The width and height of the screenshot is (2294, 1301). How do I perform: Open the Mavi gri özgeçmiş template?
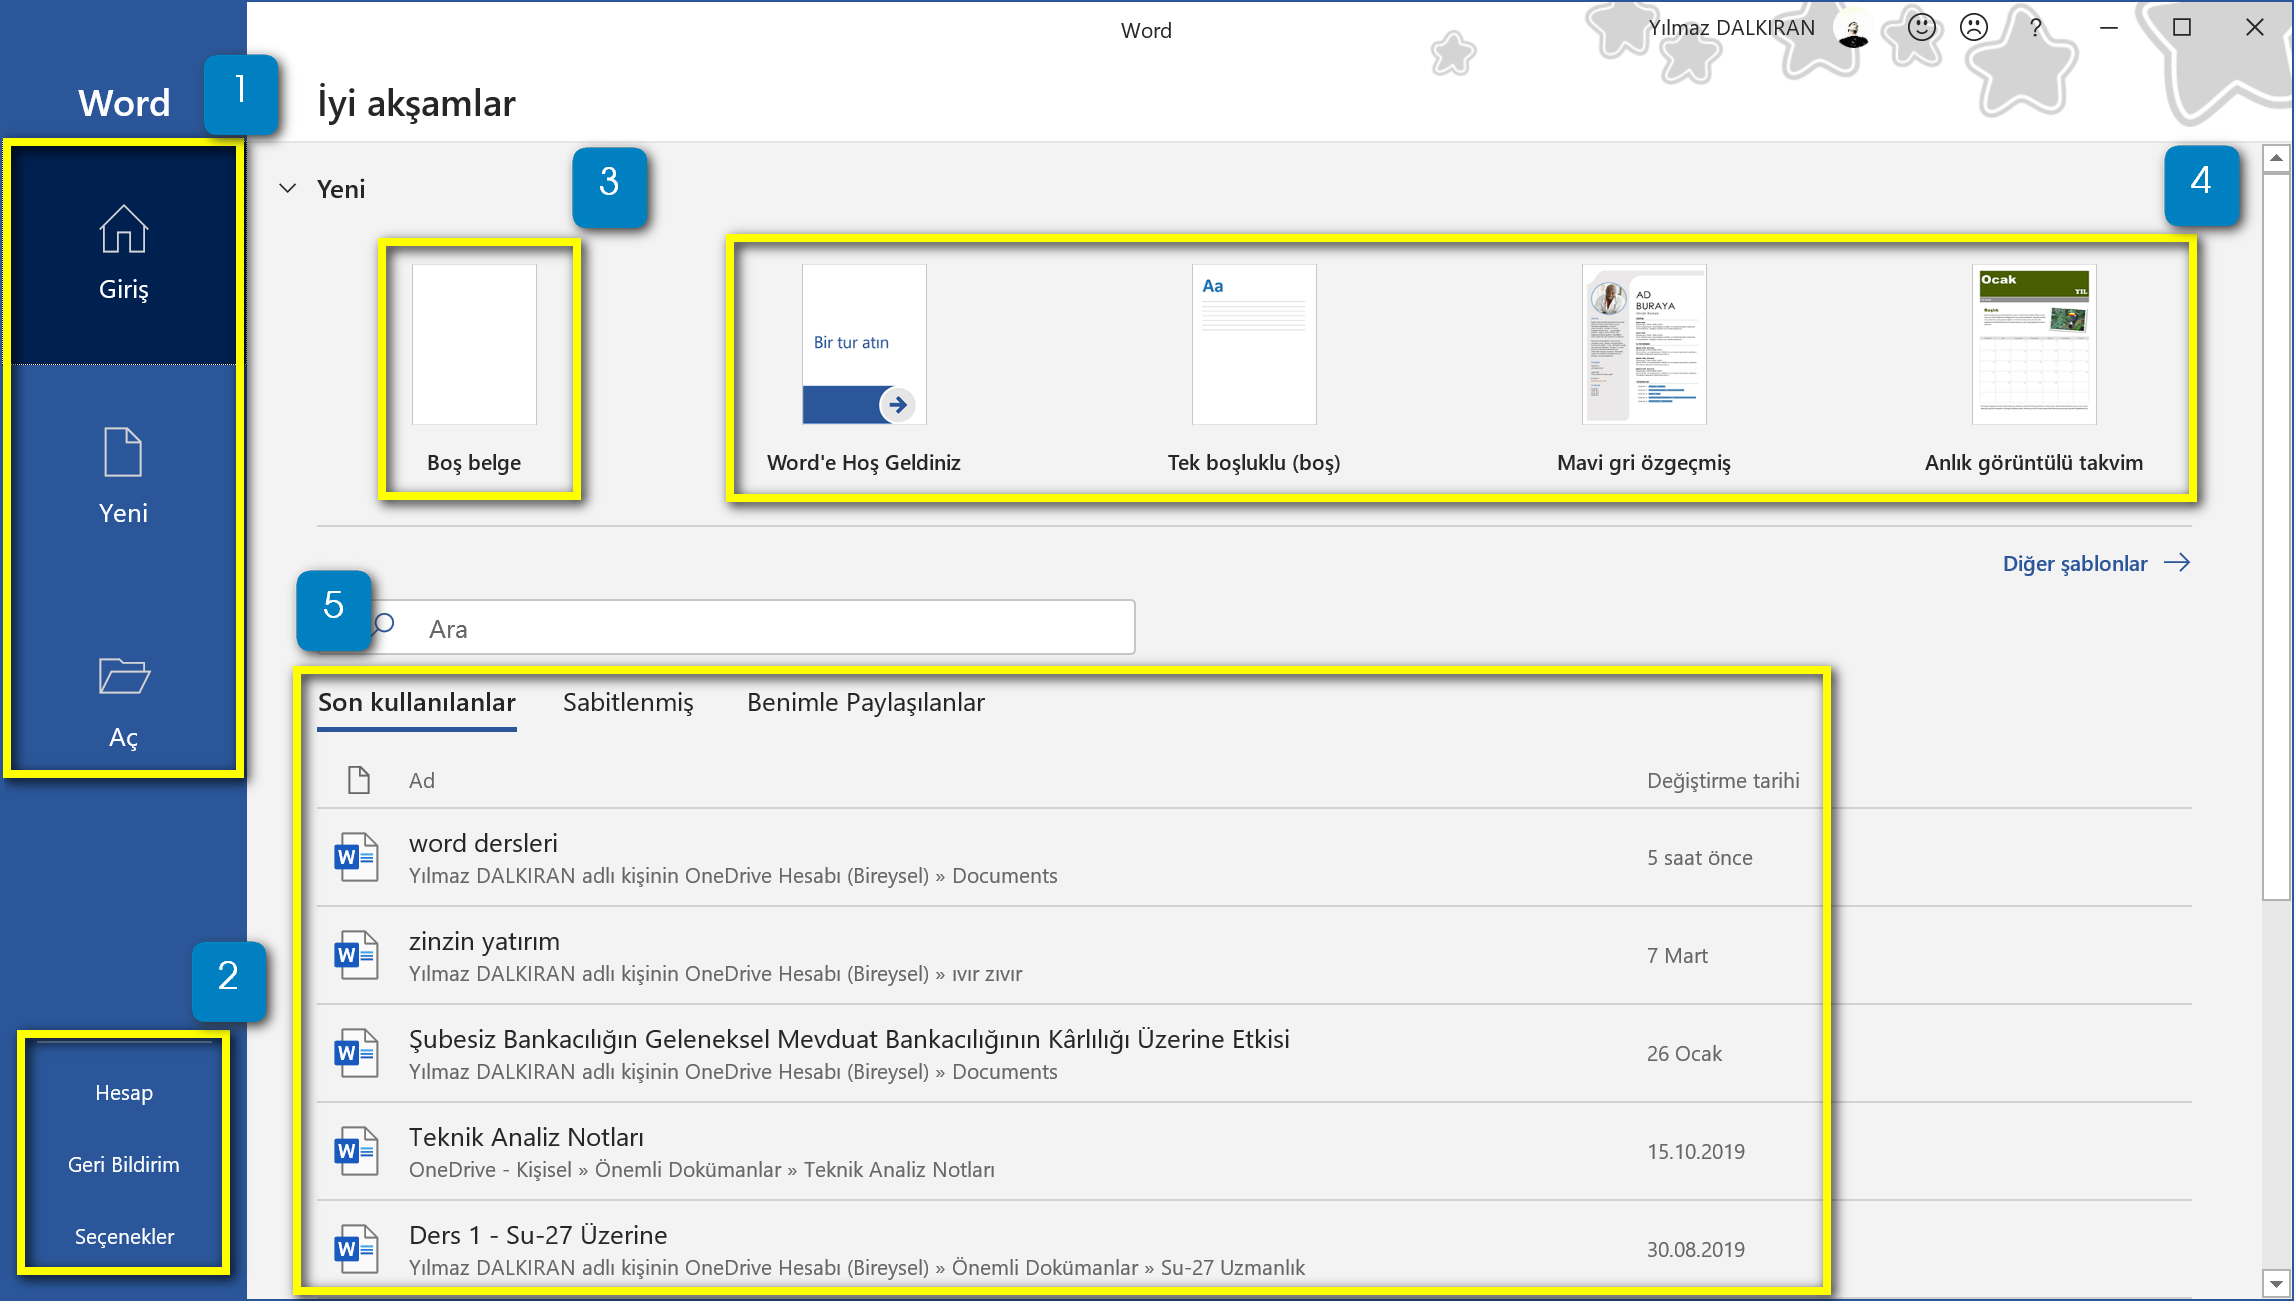1644,368
